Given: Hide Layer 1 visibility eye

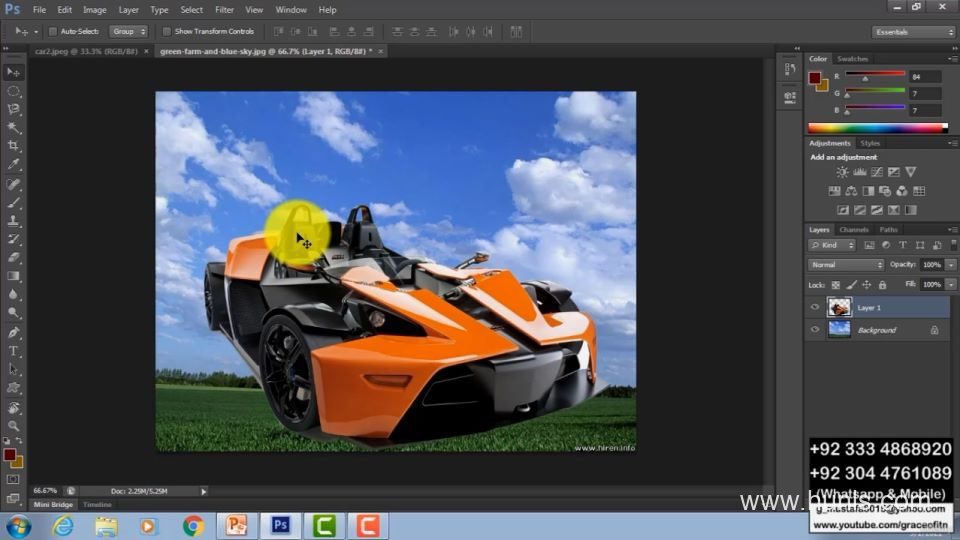Looking at the screenshot, I should pyautogui.click(x=815, y=307).
